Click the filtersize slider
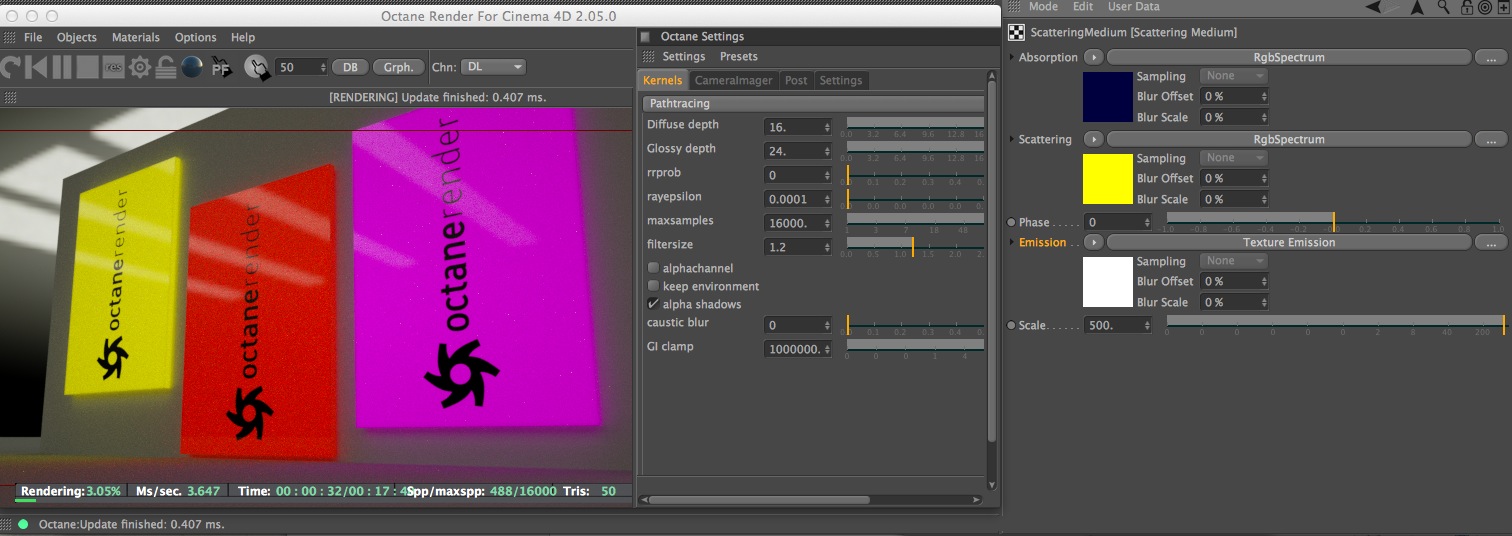This screenshot has width=1512, height=536. click(915, 246)
